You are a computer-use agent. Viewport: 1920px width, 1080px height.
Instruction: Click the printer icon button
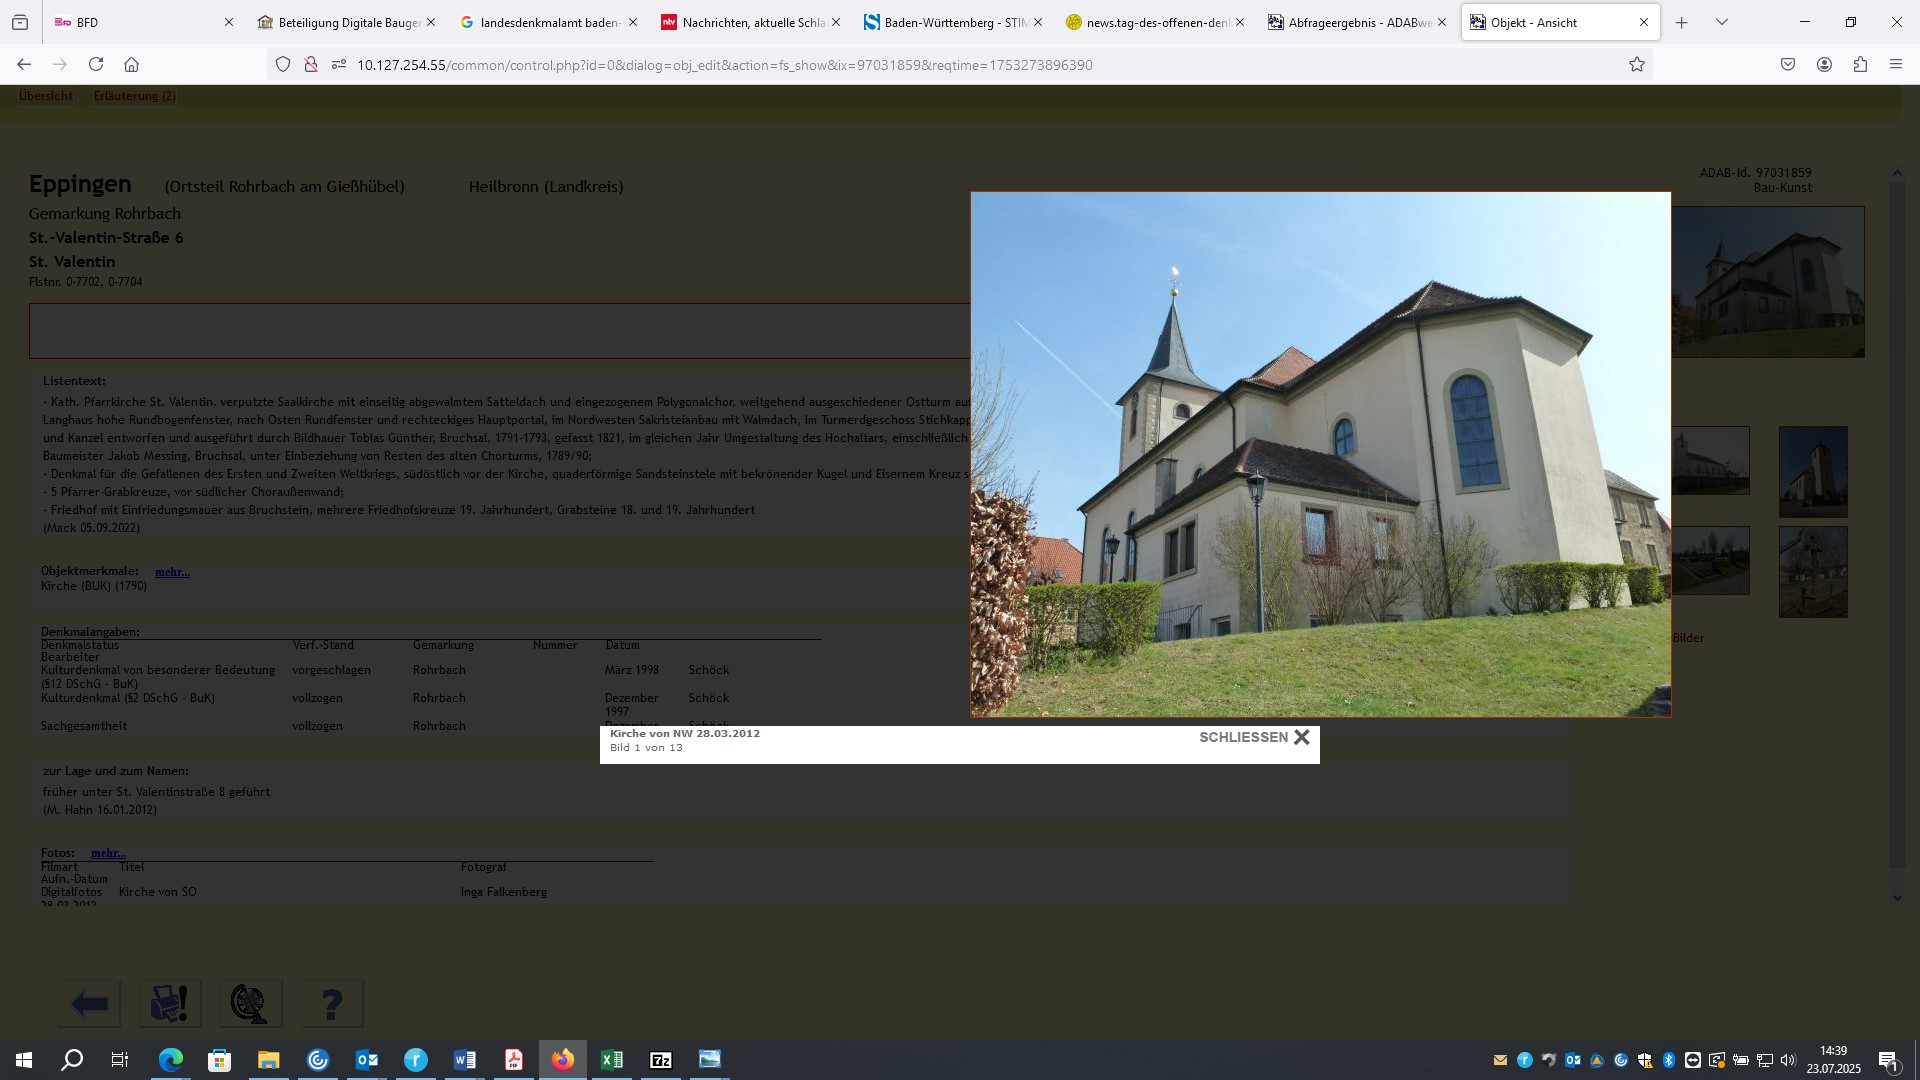169,1004
